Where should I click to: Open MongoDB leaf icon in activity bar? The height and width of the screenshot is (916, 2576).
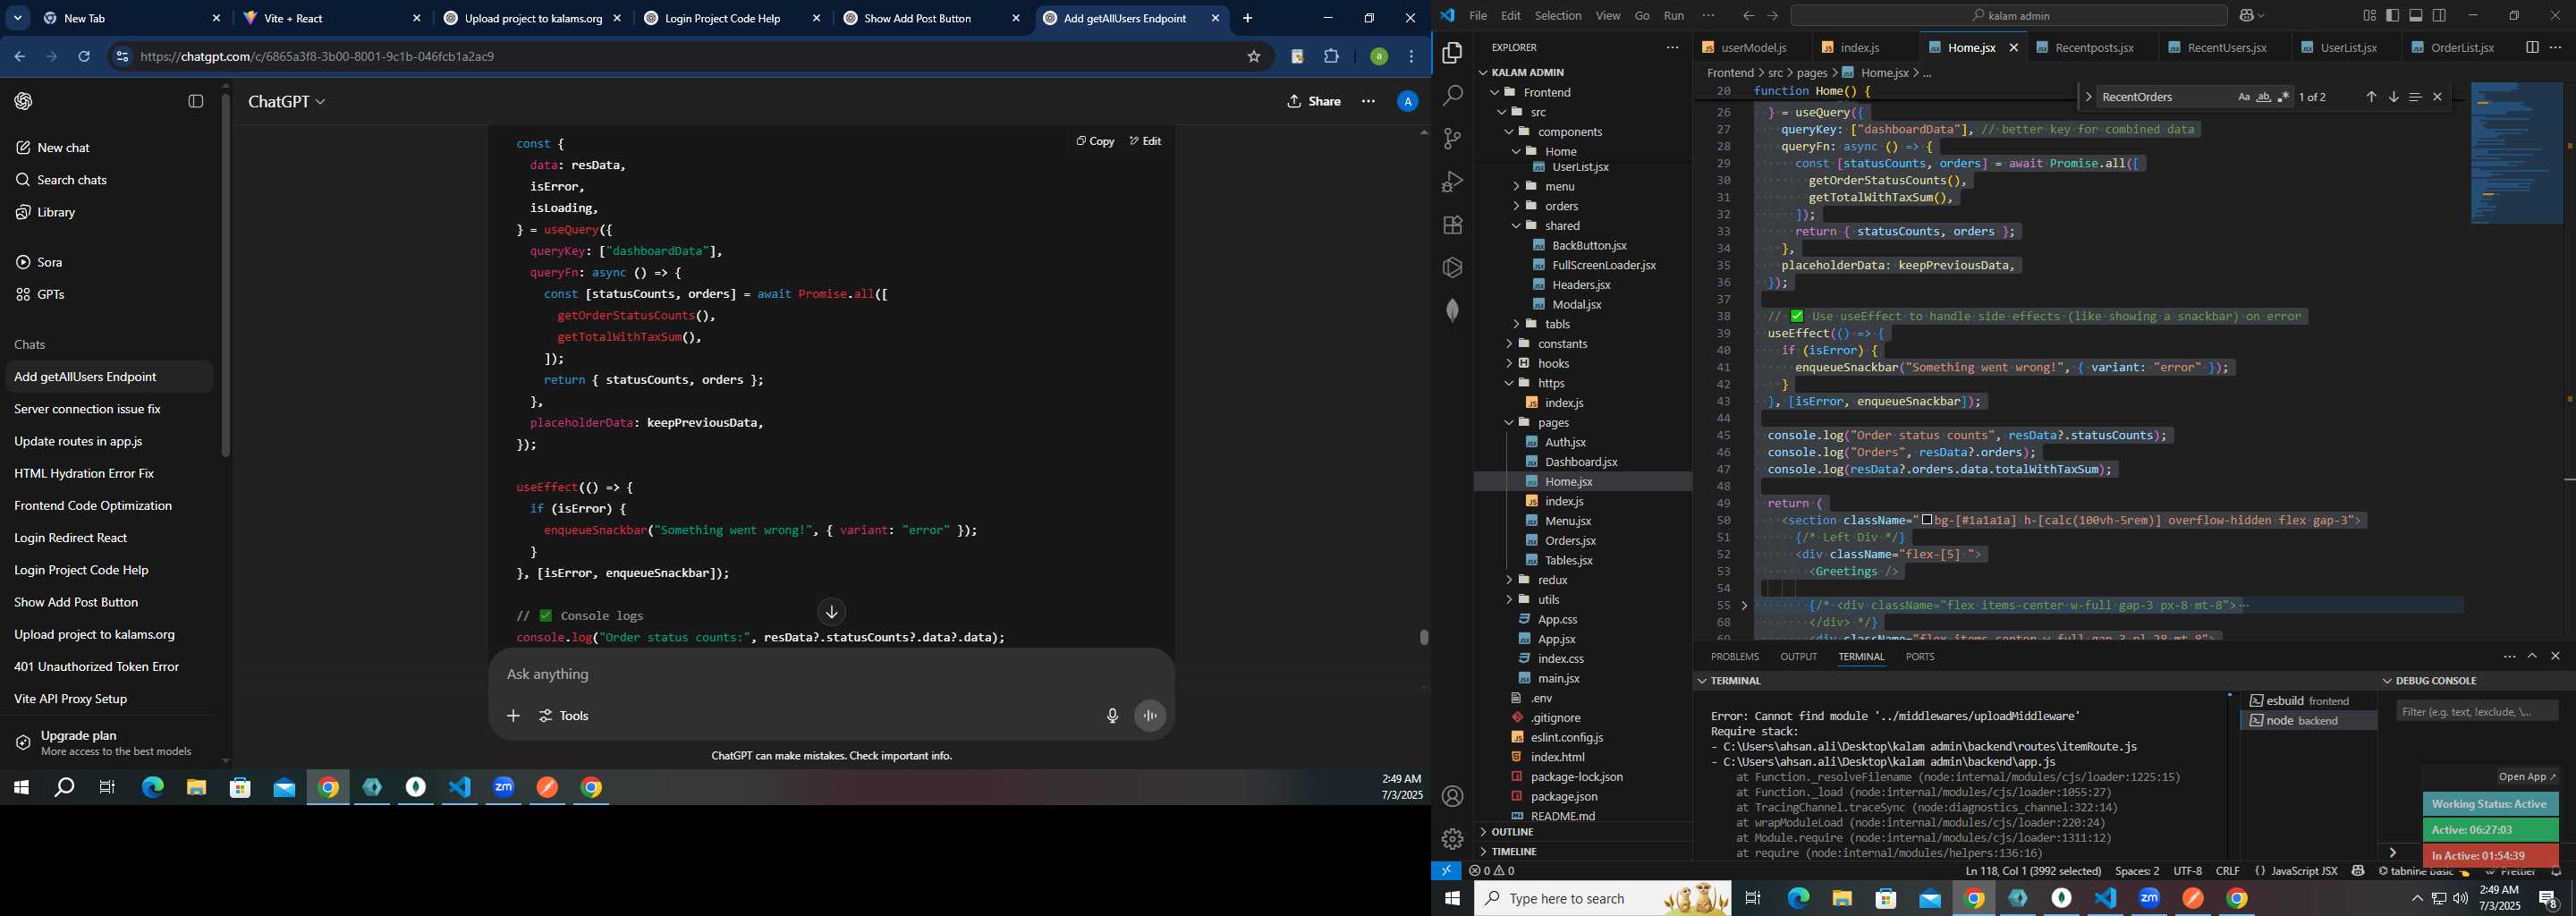pyautogui.click(x=1453, y=311)
